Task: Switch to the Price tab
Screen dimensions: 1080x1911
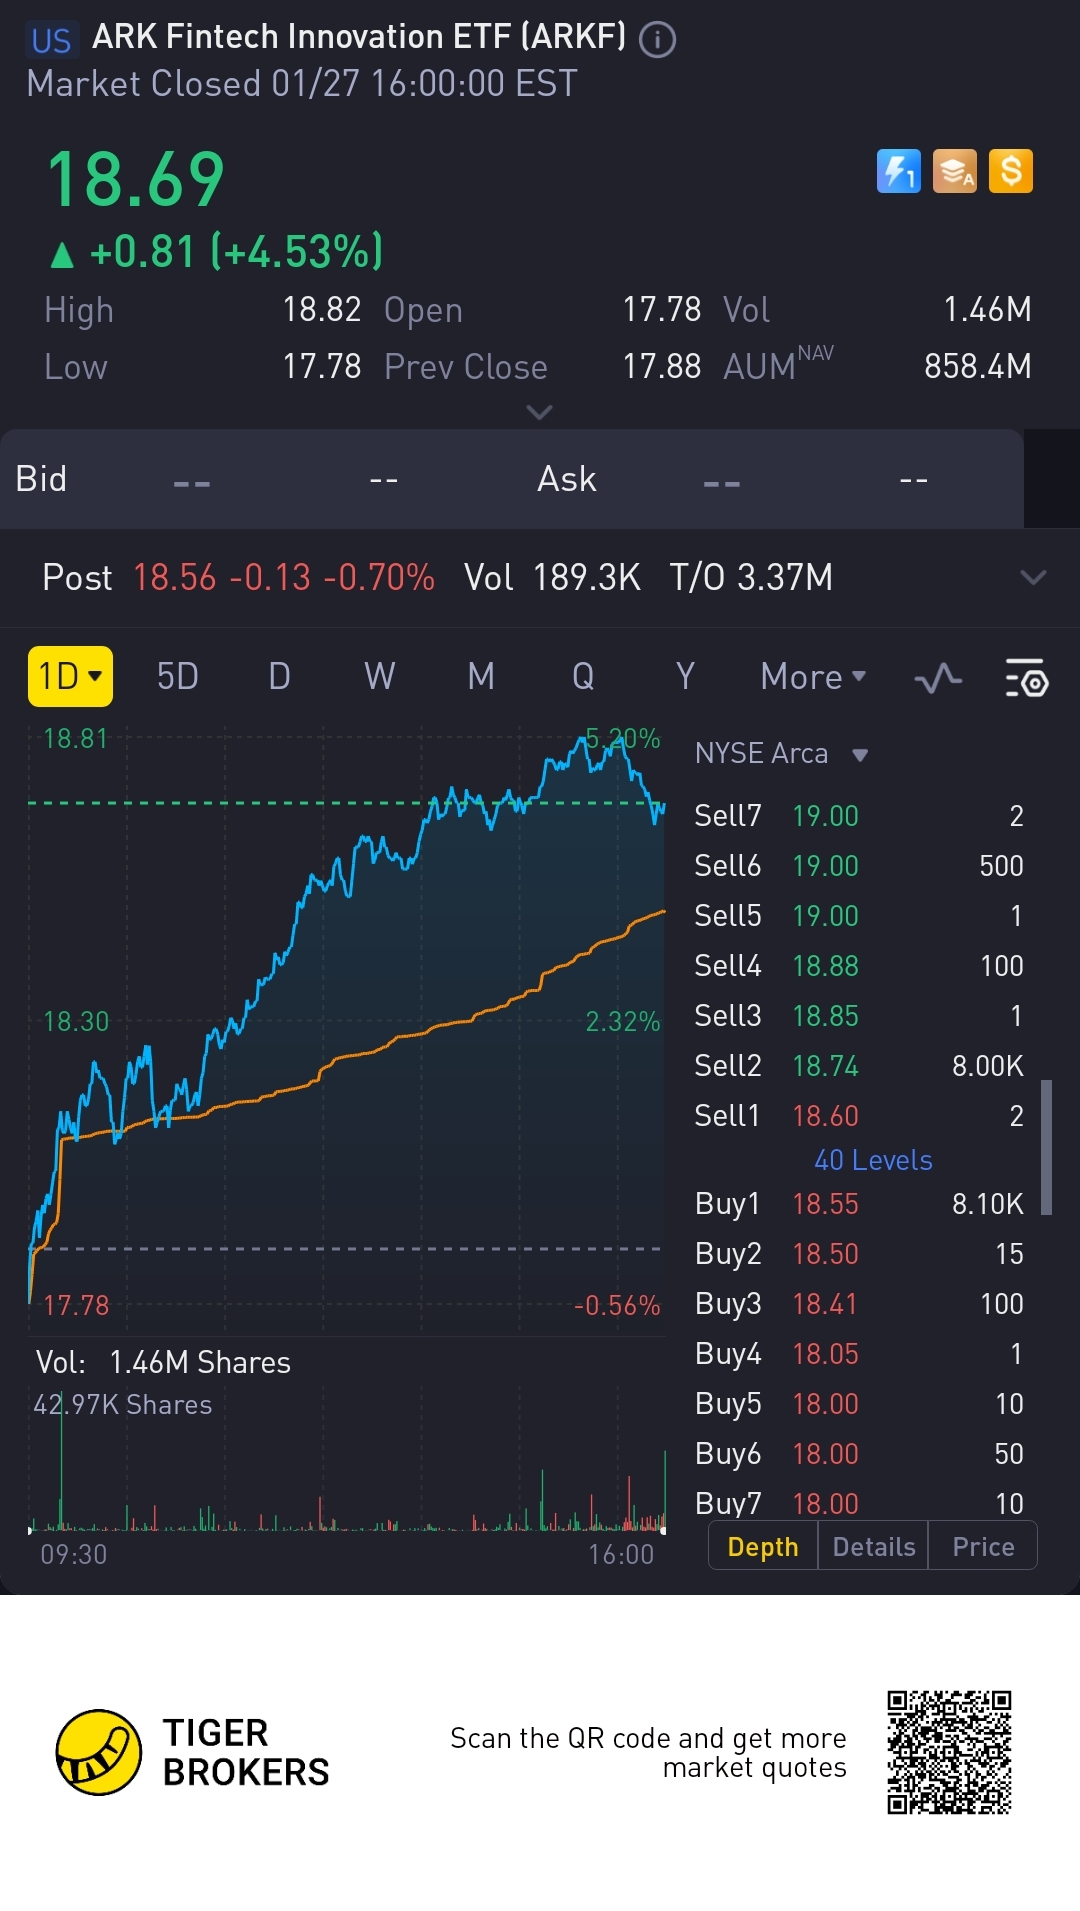Action: click(x=983, y=1547)
